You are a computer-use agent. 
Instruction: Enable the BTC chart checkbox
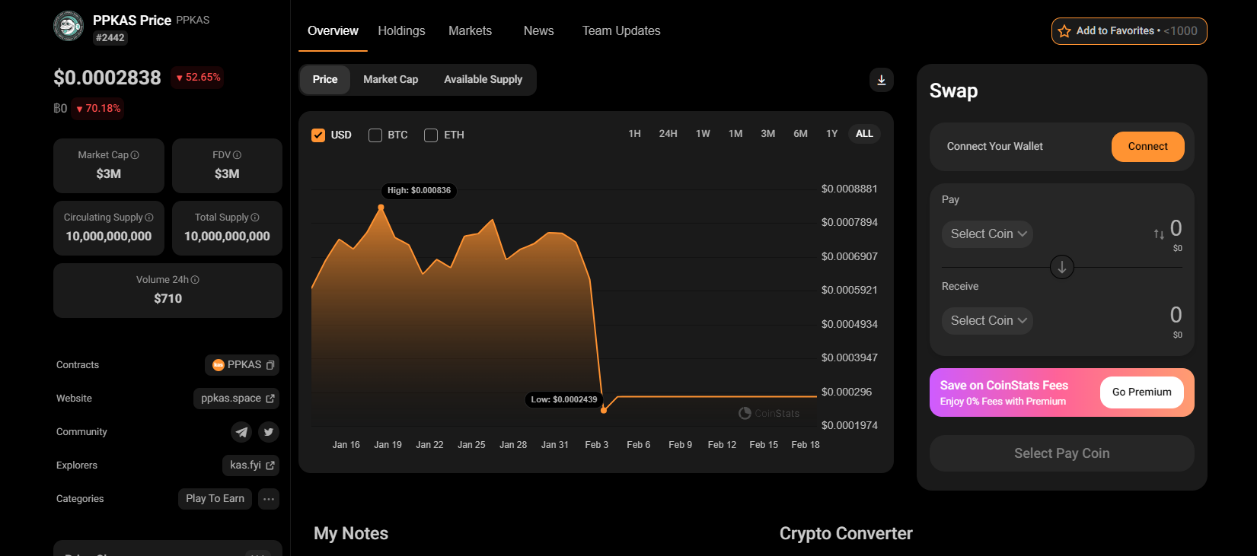(375, 135)
